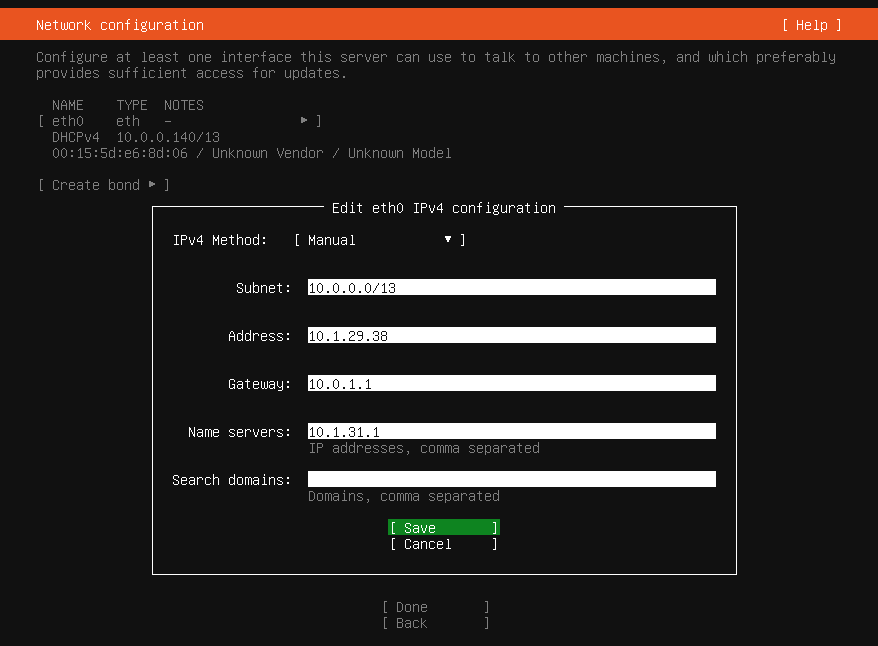Expand the eth0 row arrow indicator
Viewport: 878px width, 646px height.
[x=304, y=121]
